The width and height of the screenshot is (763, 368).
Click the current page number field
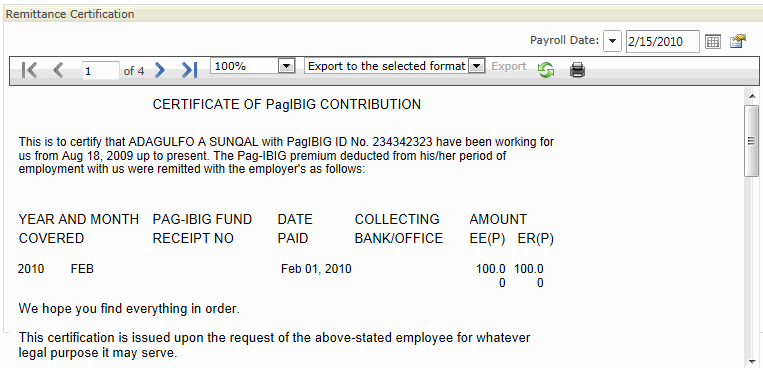click(x=101, y=71)
